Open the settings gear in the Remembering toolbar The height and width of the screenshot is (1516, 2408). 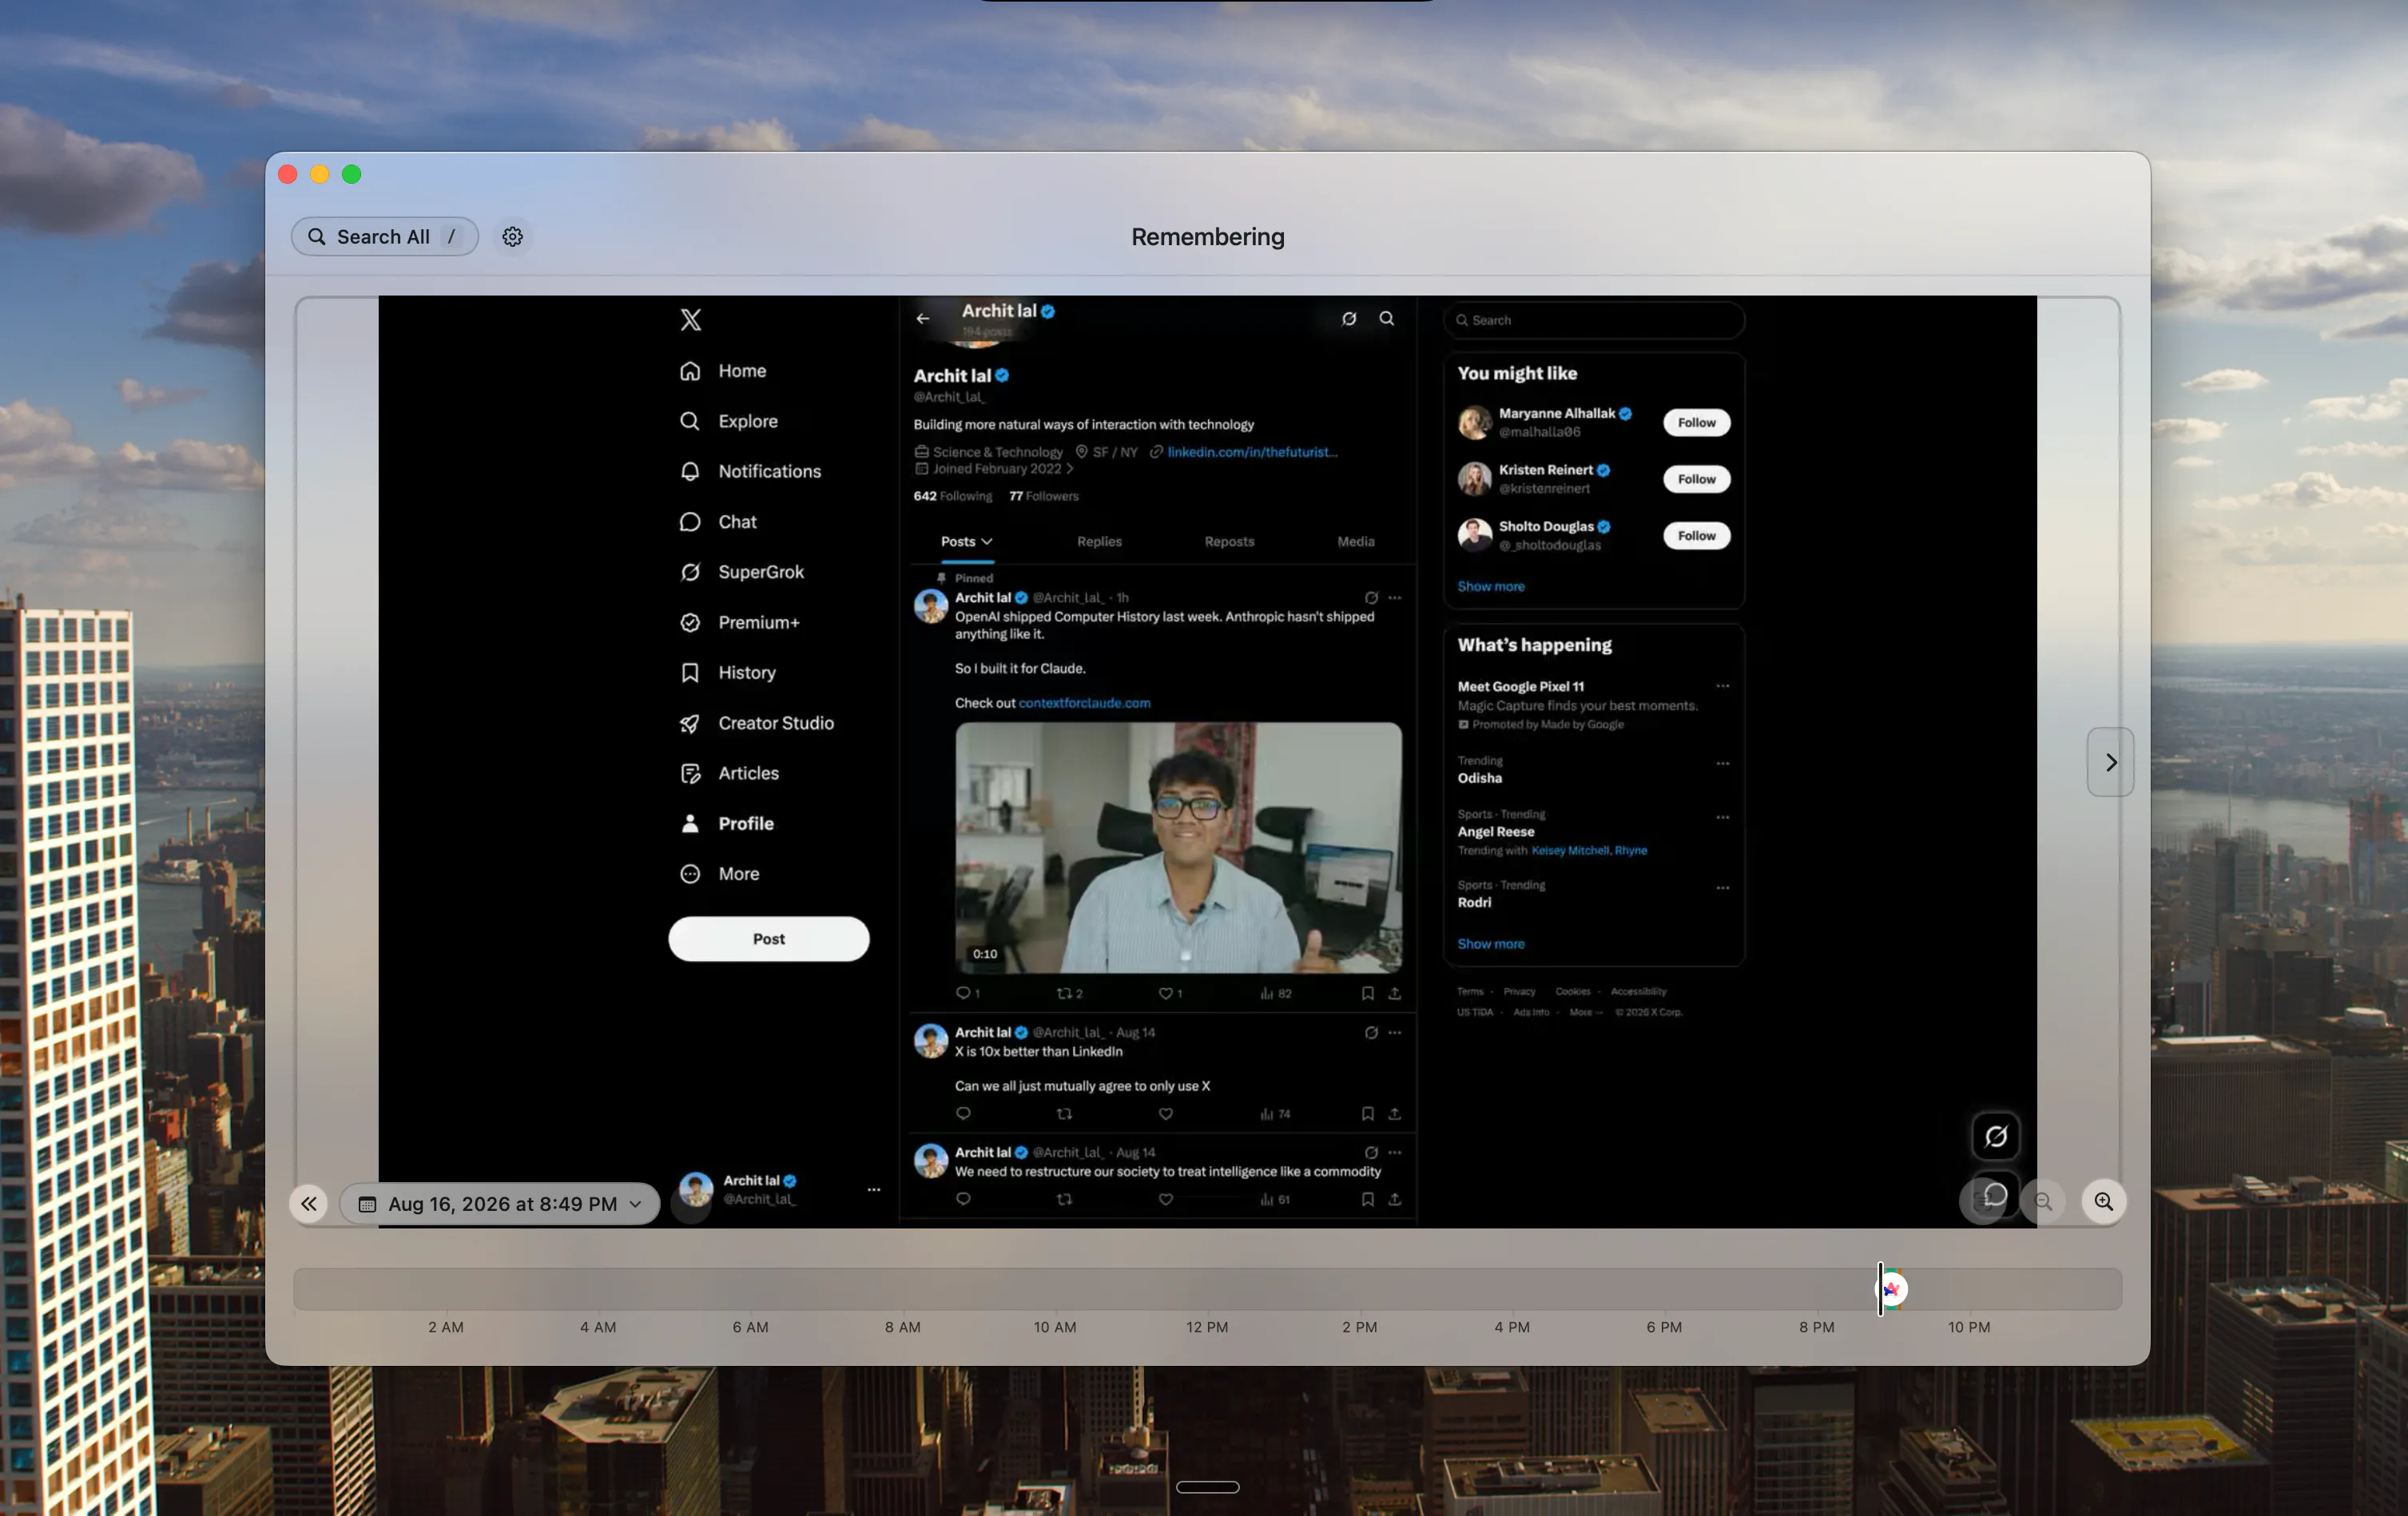[x=512, y=237]
